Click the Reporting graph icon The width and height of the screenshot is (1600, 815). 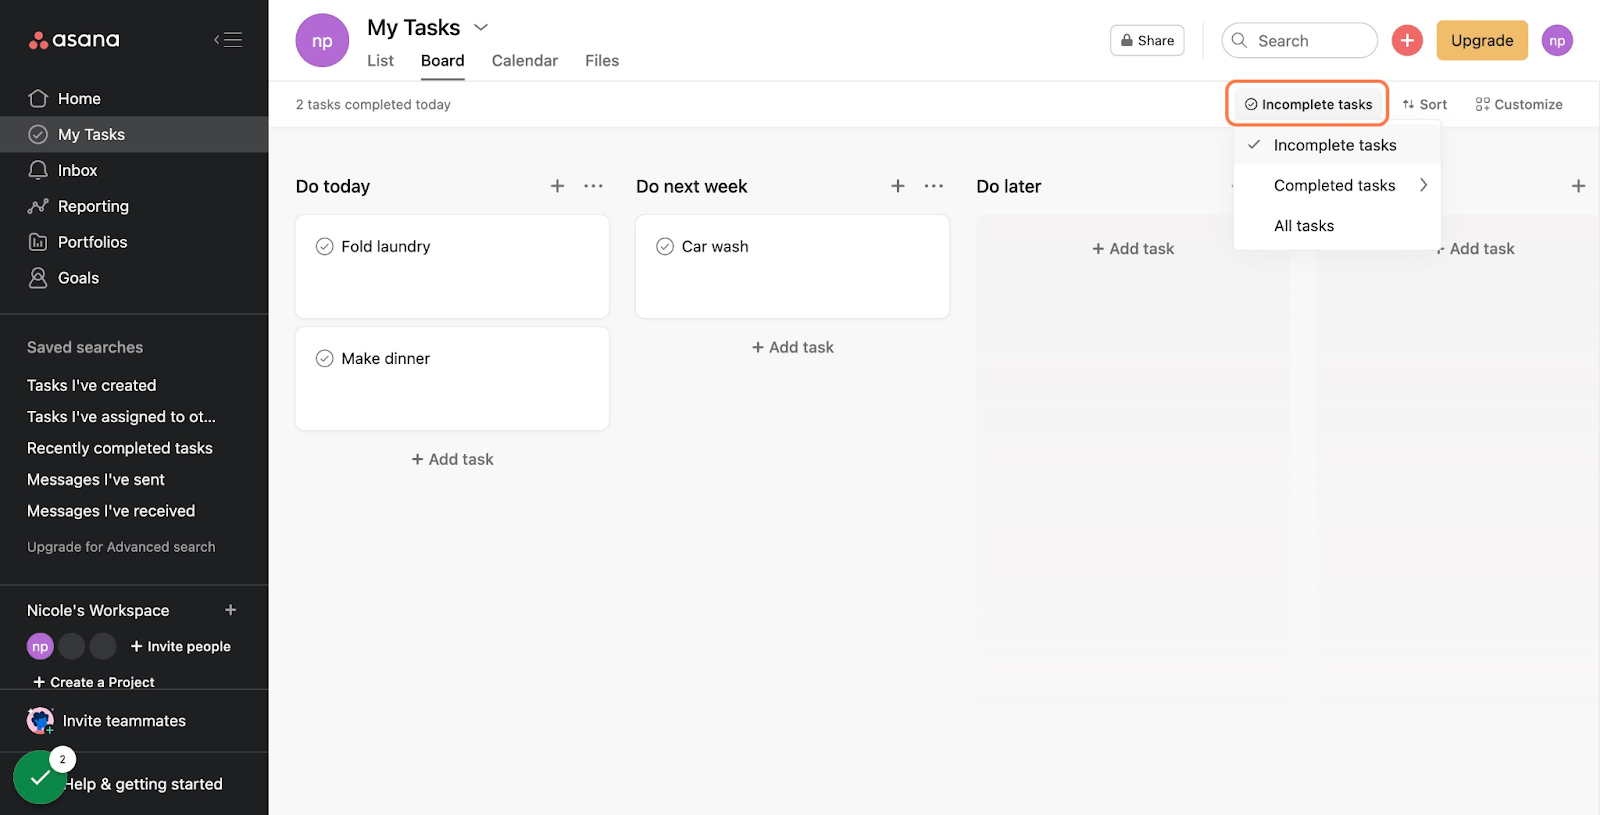click(38, 206)
